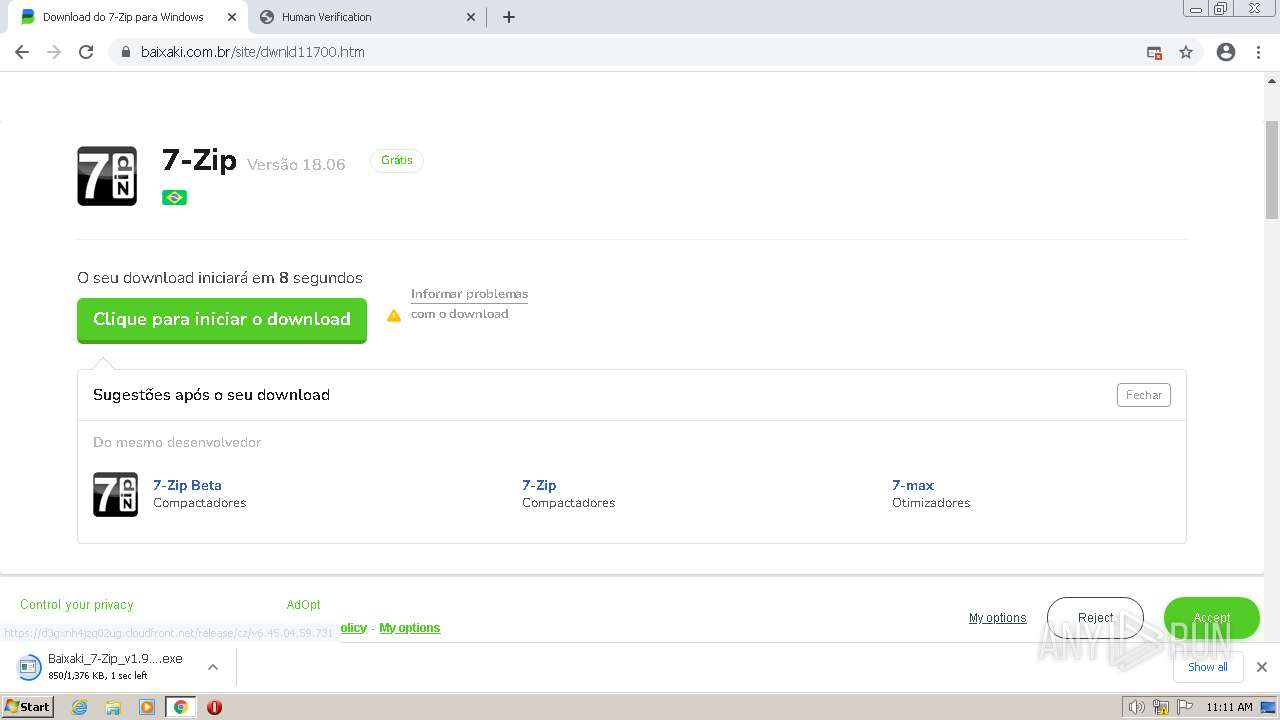1280x720 pixels.
Task: Accept the privacy cookies
Action: [1212, 618]
